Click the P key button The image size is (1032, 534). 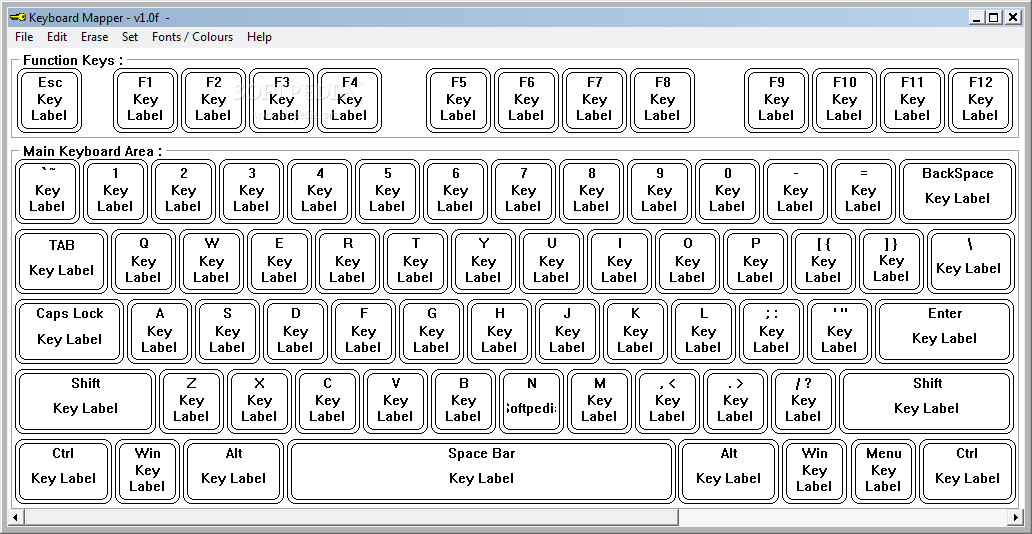pos(756,261)
